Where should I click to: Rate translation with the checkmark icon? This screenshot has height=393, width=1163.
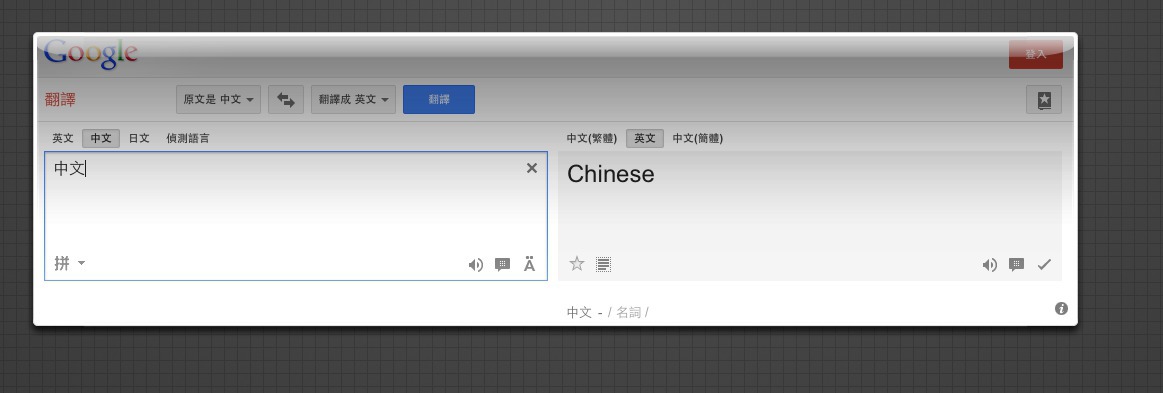pyautogui.click(x=1044, y=265)
